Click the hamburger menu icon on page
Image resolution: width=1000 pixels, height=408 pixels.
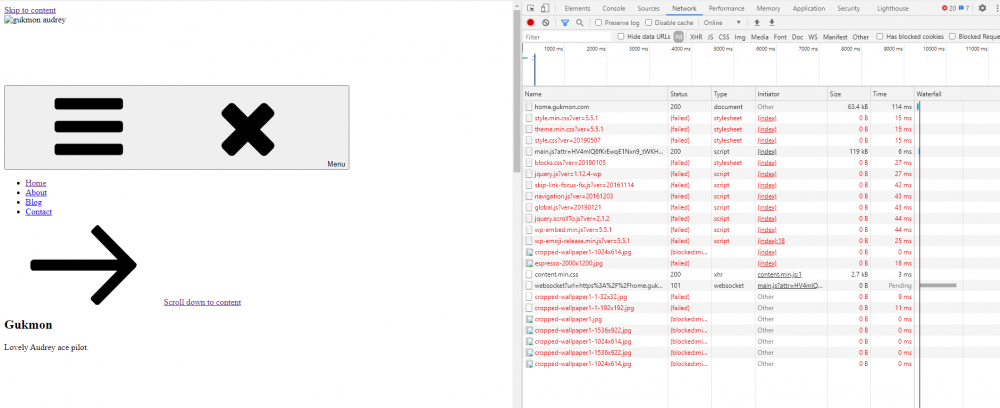coord(89,126)
